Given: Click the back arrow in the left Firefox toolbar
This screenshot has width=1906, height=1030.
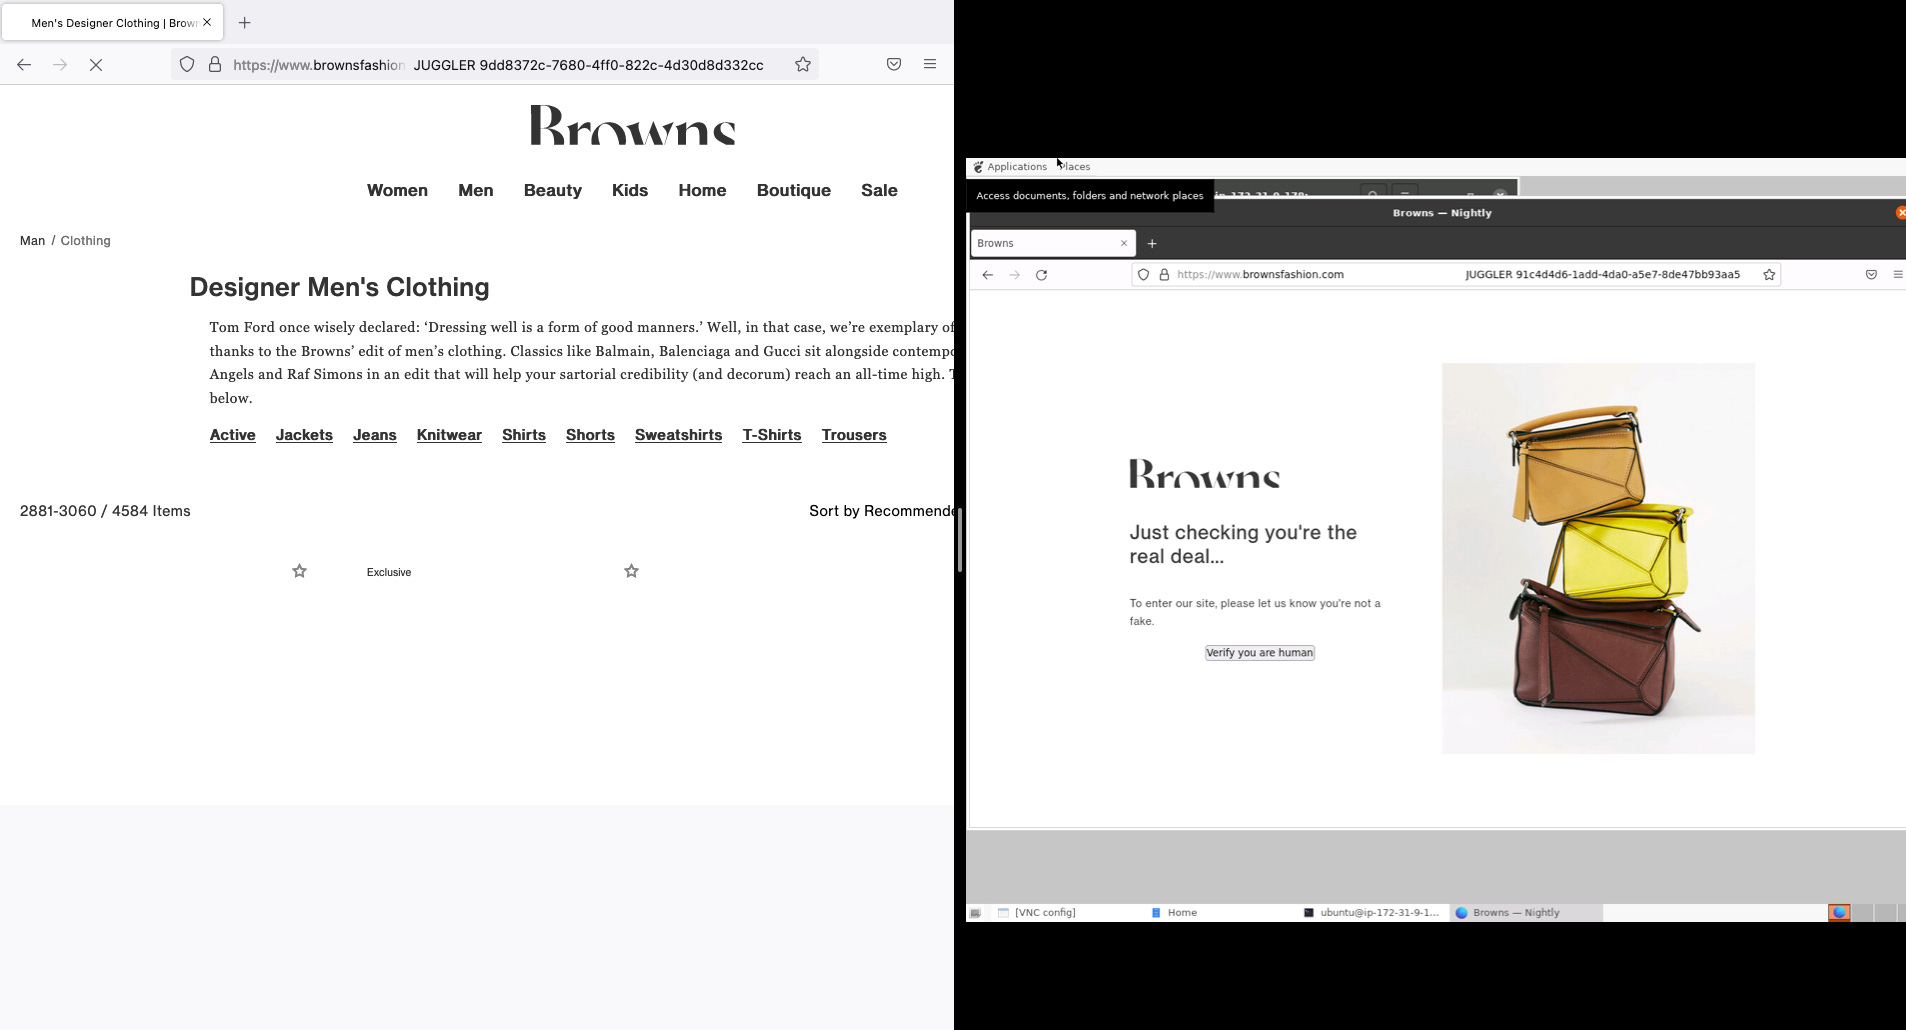Looking at the screenshot, I should click(x=24, y=64).
